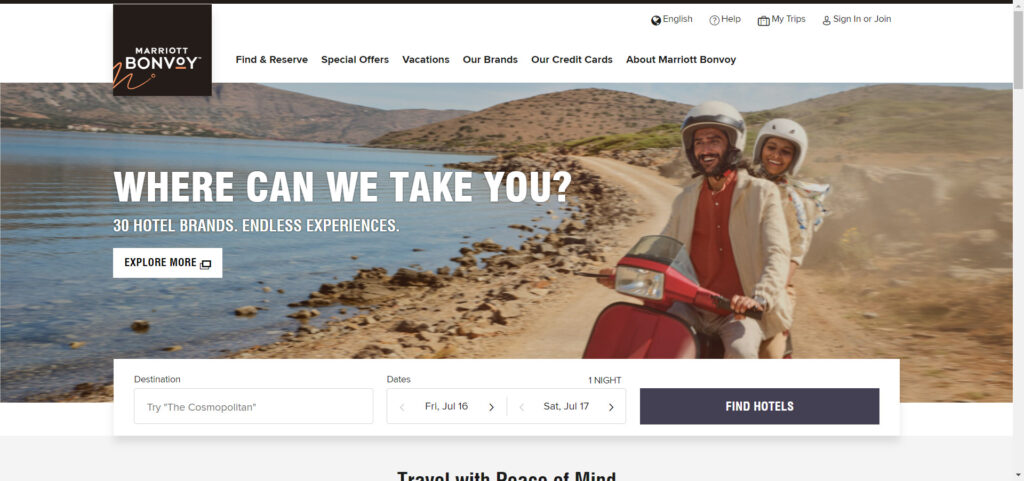1024x481 pixels.
Task: Advance check-out date with right arrow
Action: [611, 407]
